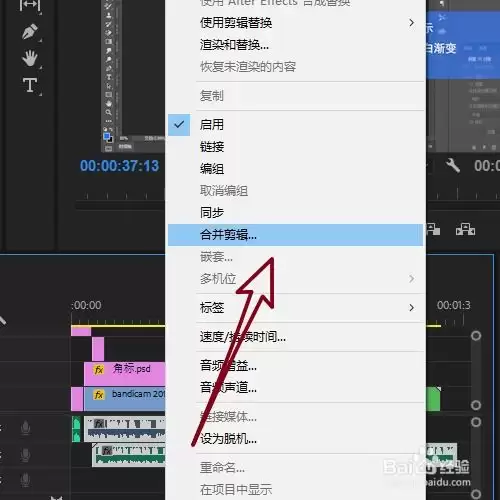Toggle the 启用 checked menu item
Image resolution: width=500 pixels, height=500 pixels.
(295, 125)
